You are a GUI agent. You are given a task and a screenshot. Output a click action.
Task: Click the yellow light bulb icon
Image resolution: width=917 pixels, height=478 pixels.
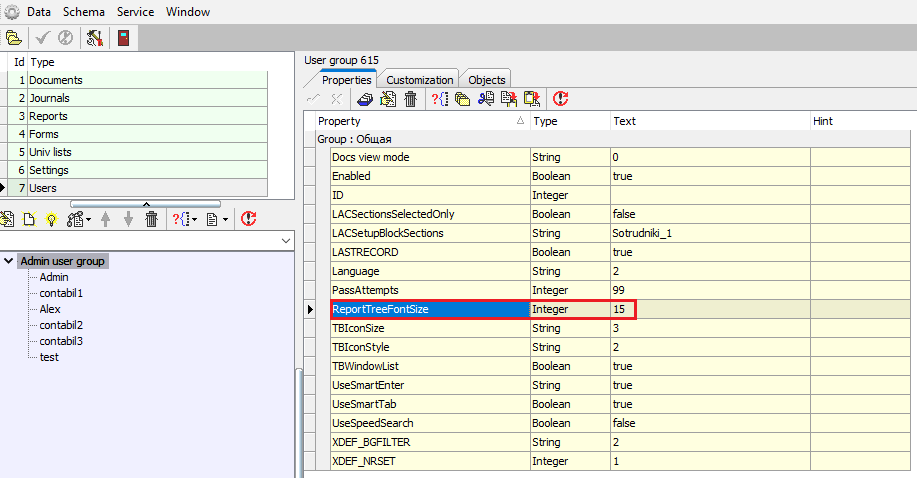coord(51,219)
